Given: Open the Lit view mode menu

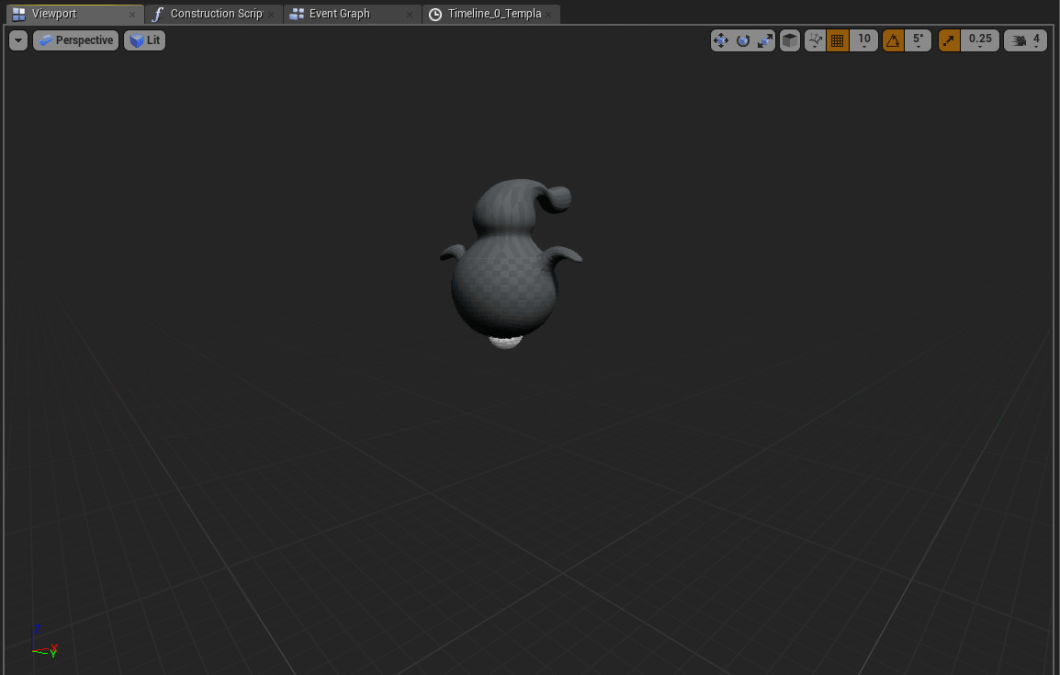Looking at the screenshot, I should [x=145, y=41].
